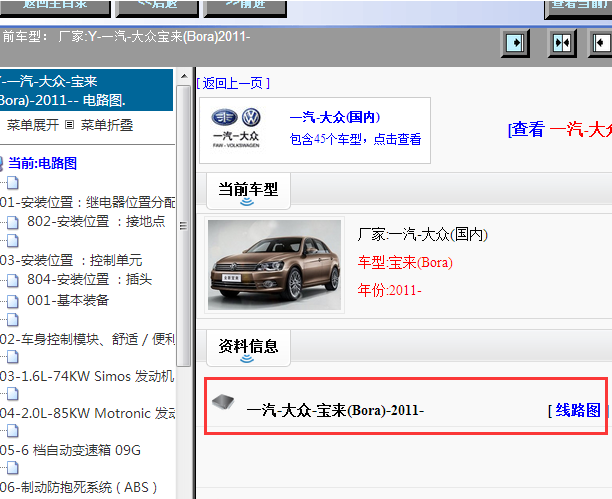Click the Bora car photo thumbnail
This screenshot has height=499, width=612.
(274, 265)
